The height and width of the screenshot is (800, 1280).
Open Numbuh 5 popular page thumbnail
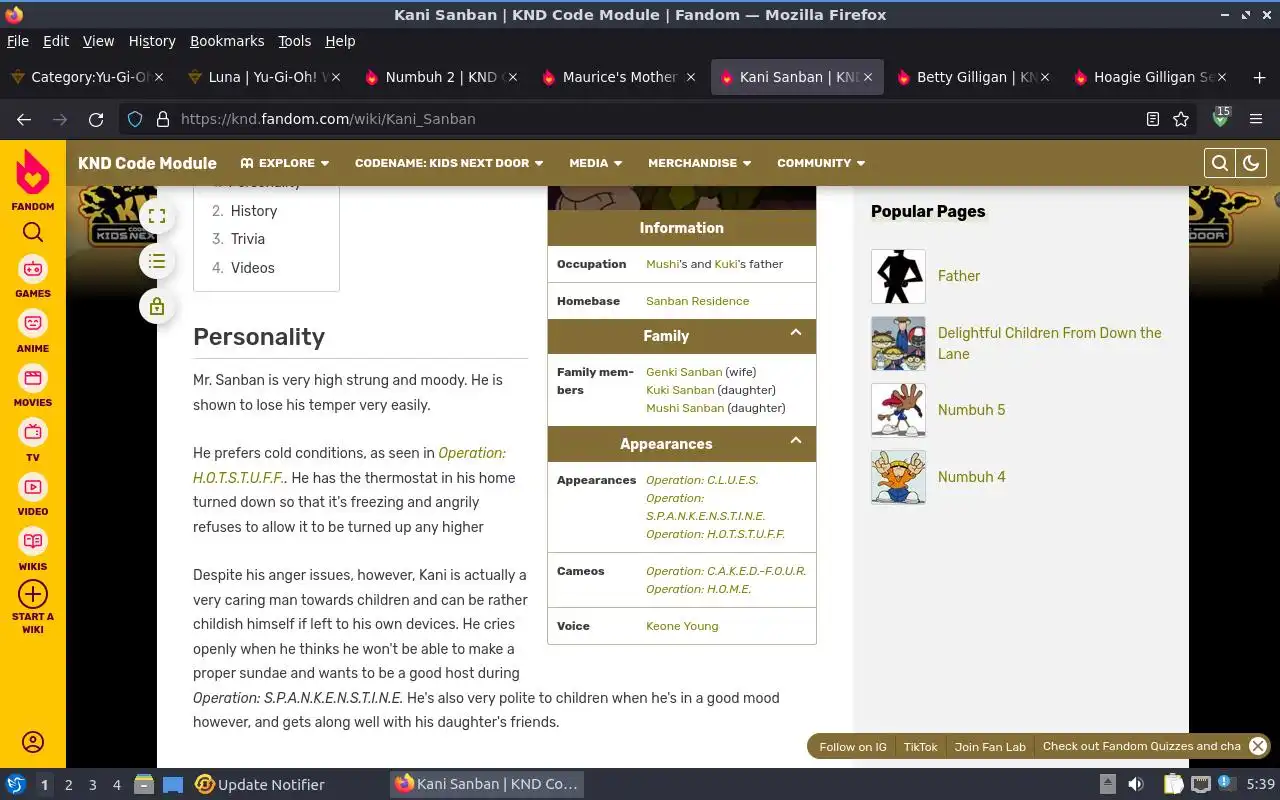[x=898, y=410]
